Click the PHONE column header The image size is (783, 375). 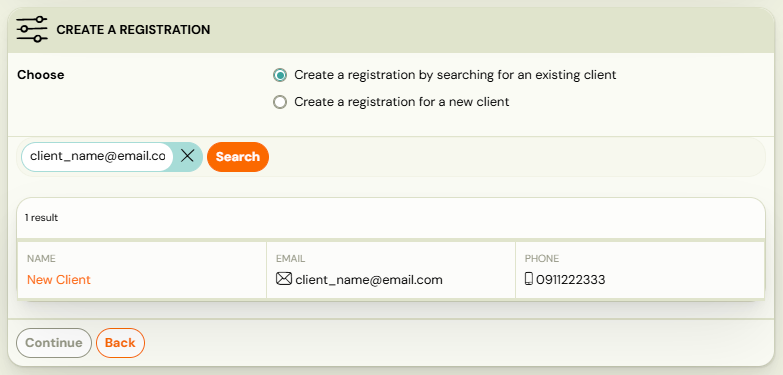point(542,259)
